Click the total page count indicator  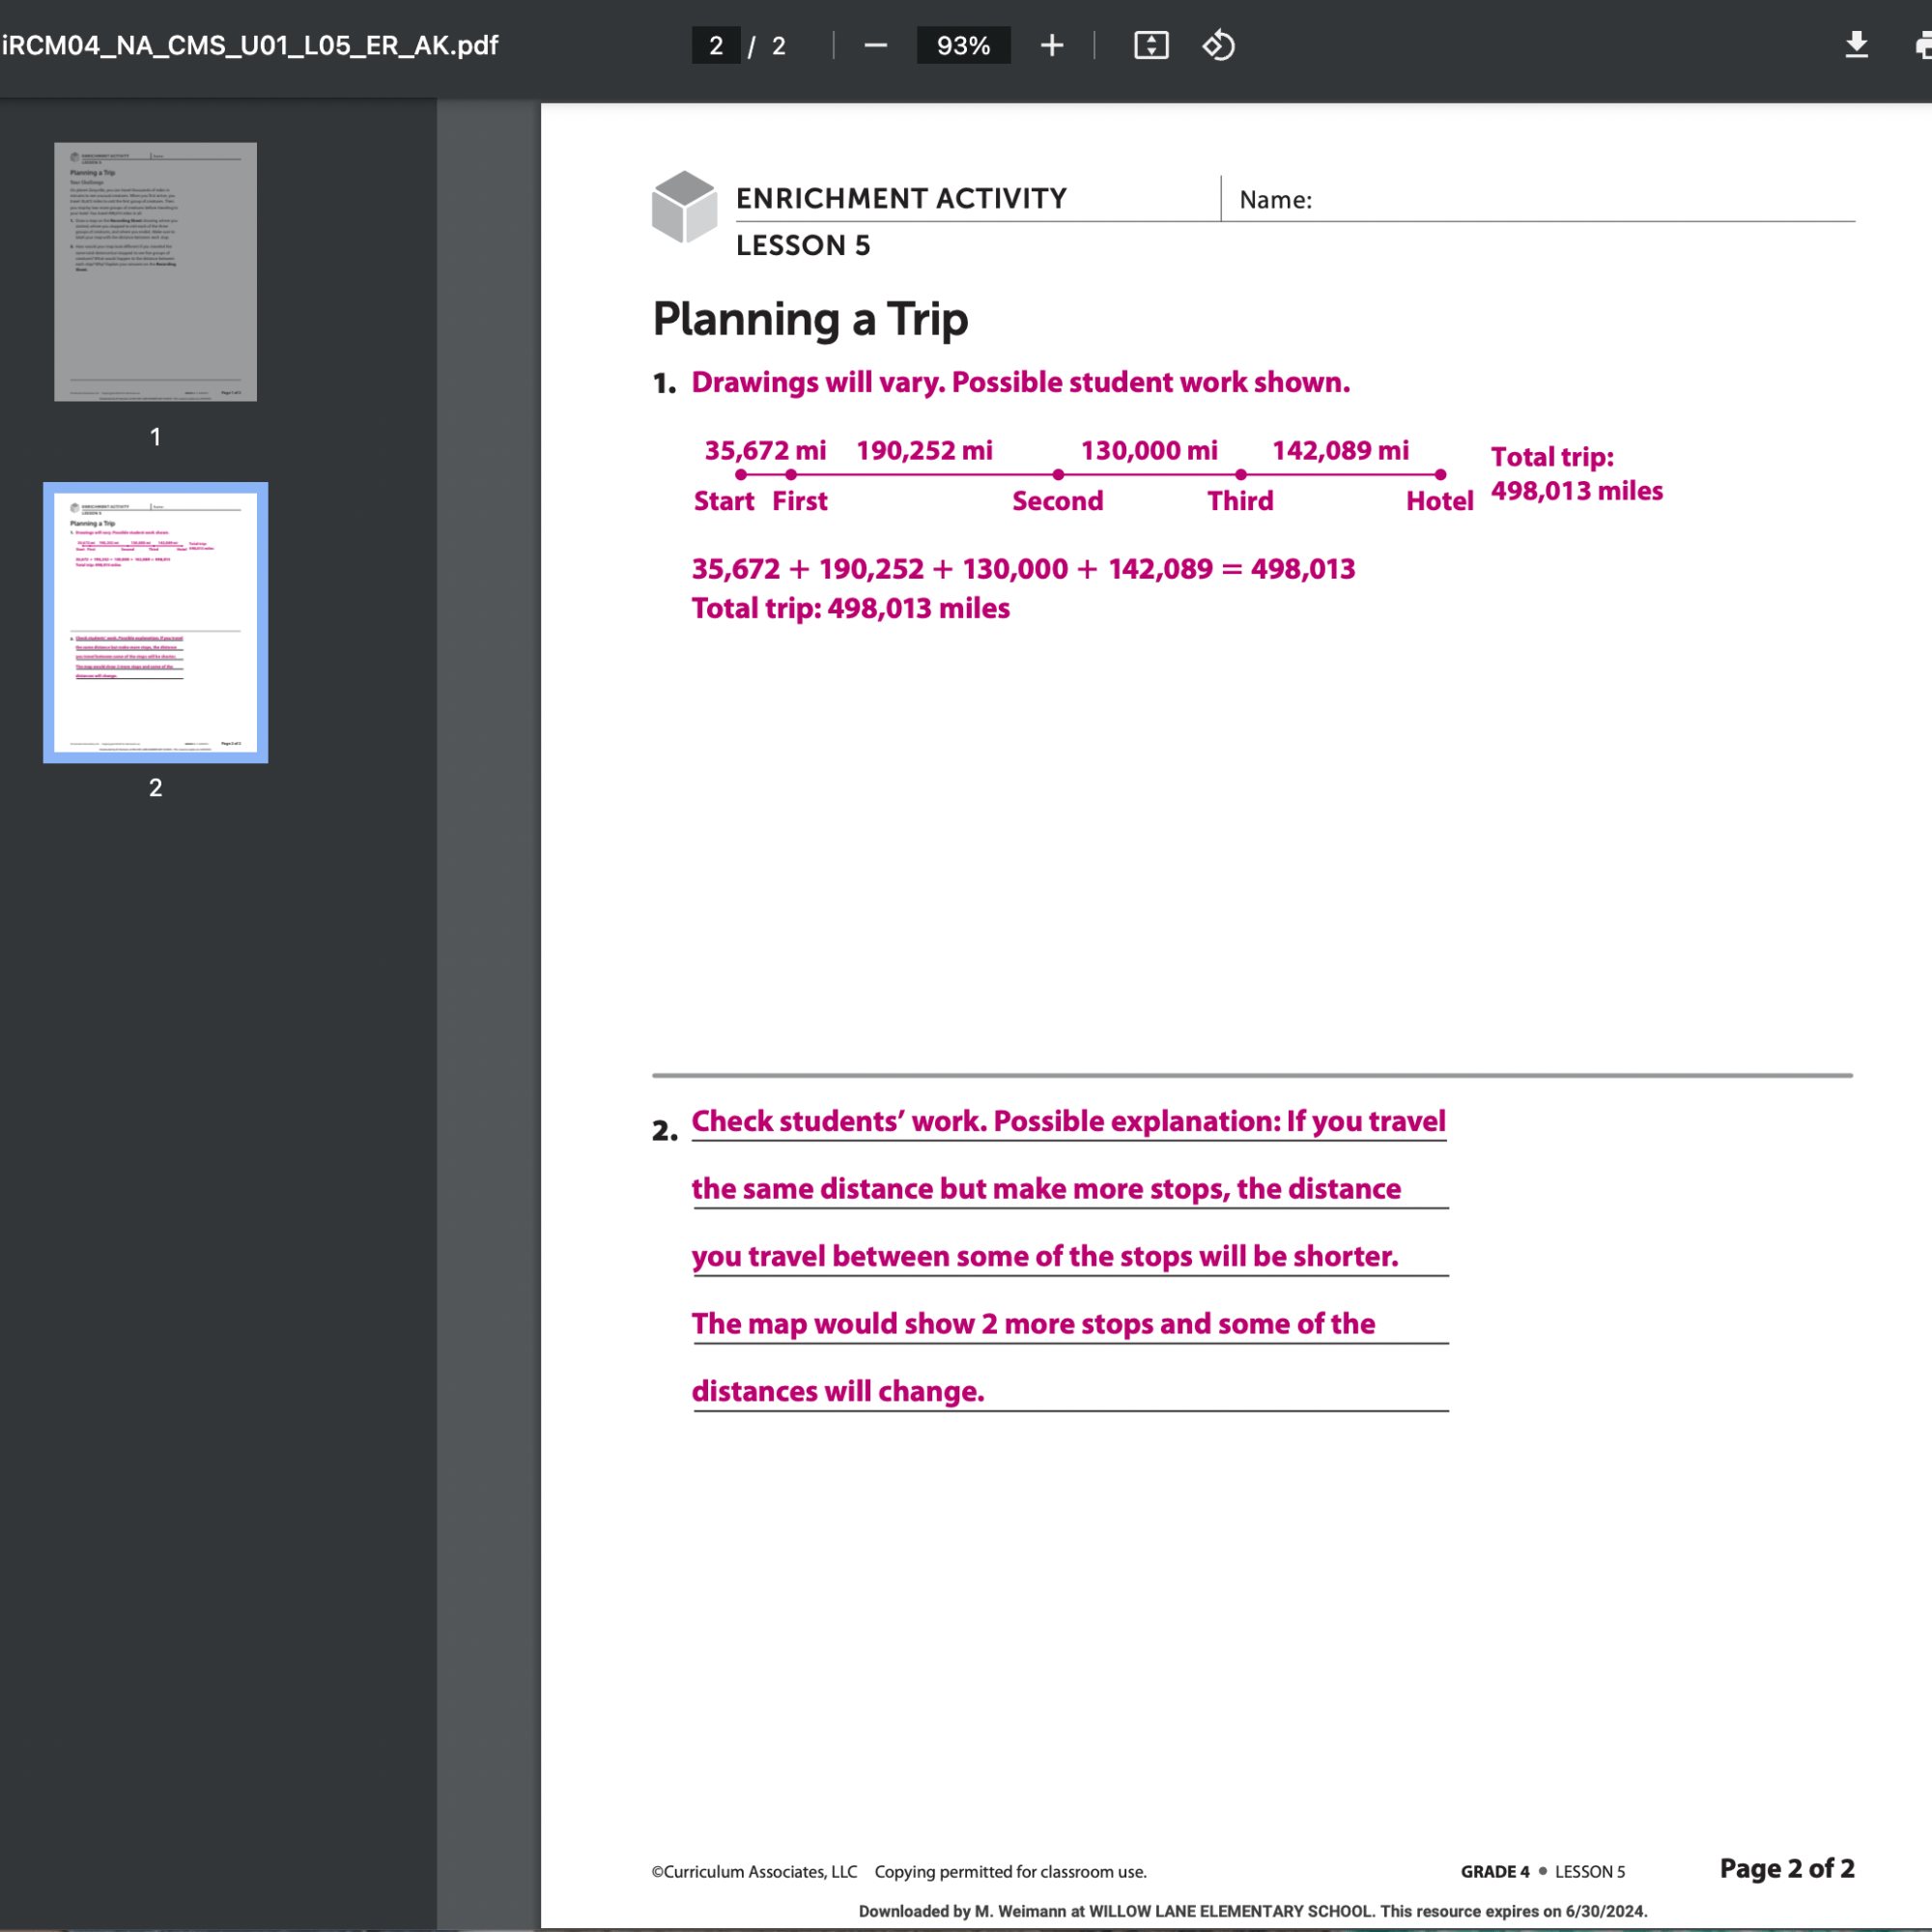pyautogui.click(x=779, y=46)
